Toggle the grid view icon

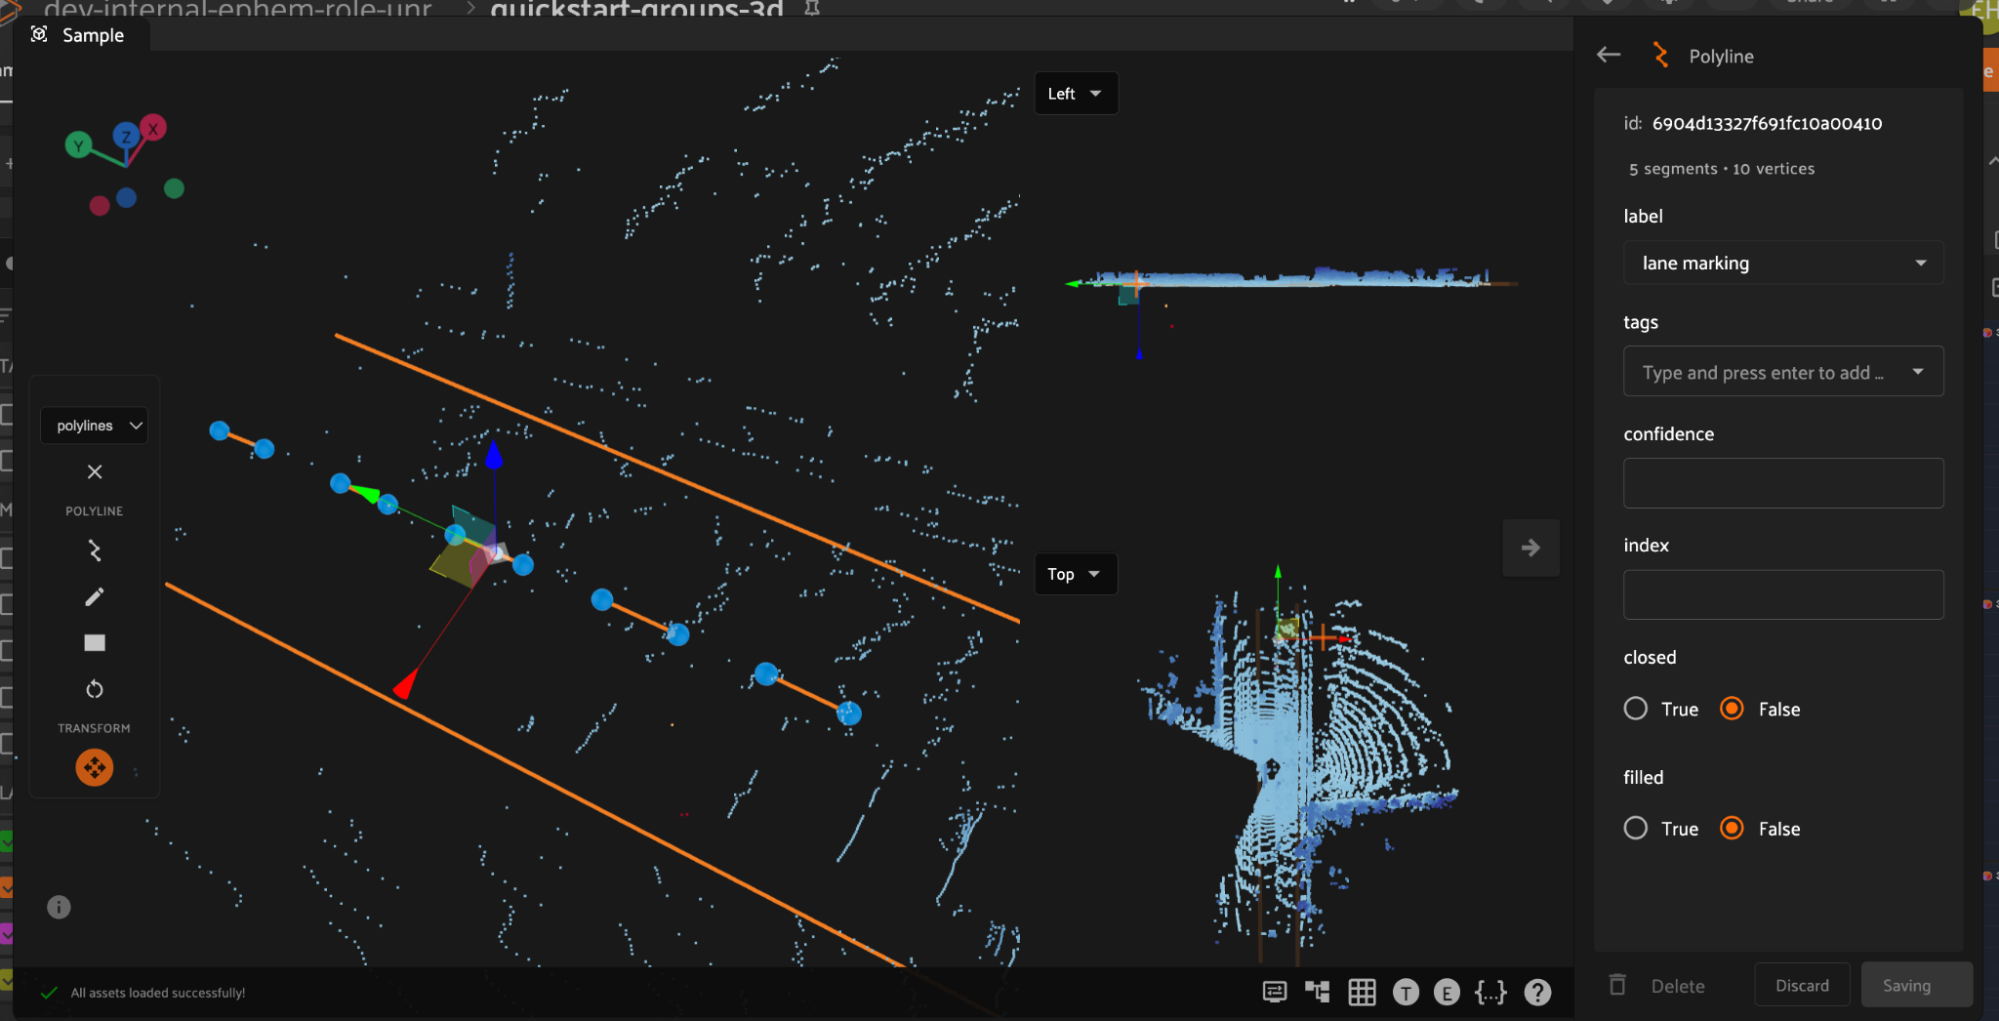coord(1361,992)
